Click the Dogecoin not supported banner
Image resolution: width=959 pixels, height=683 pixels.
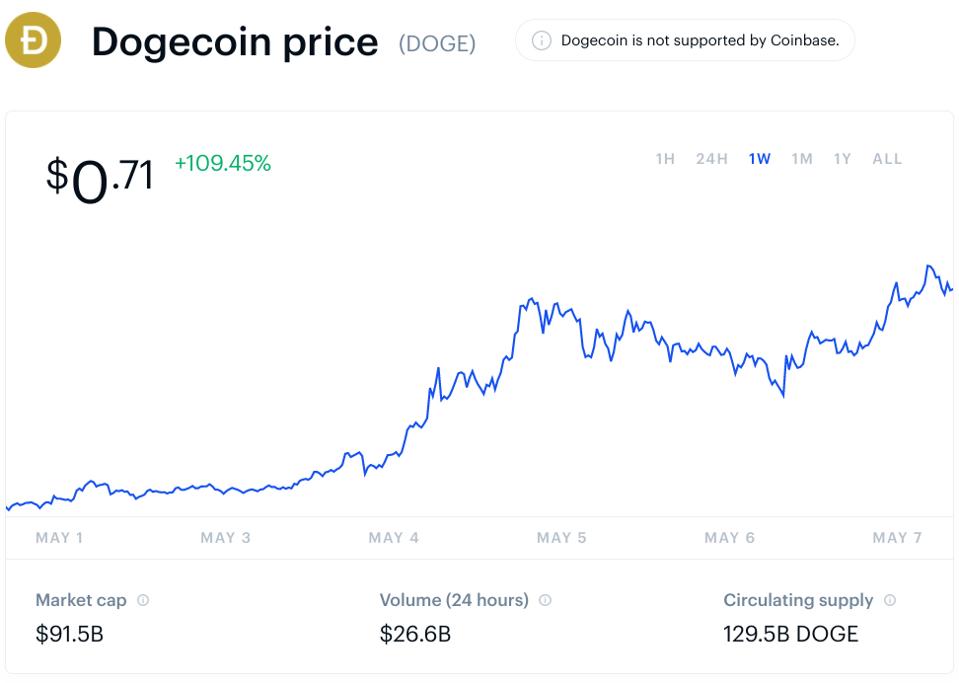pyautogui.click(x=683, y=41)
